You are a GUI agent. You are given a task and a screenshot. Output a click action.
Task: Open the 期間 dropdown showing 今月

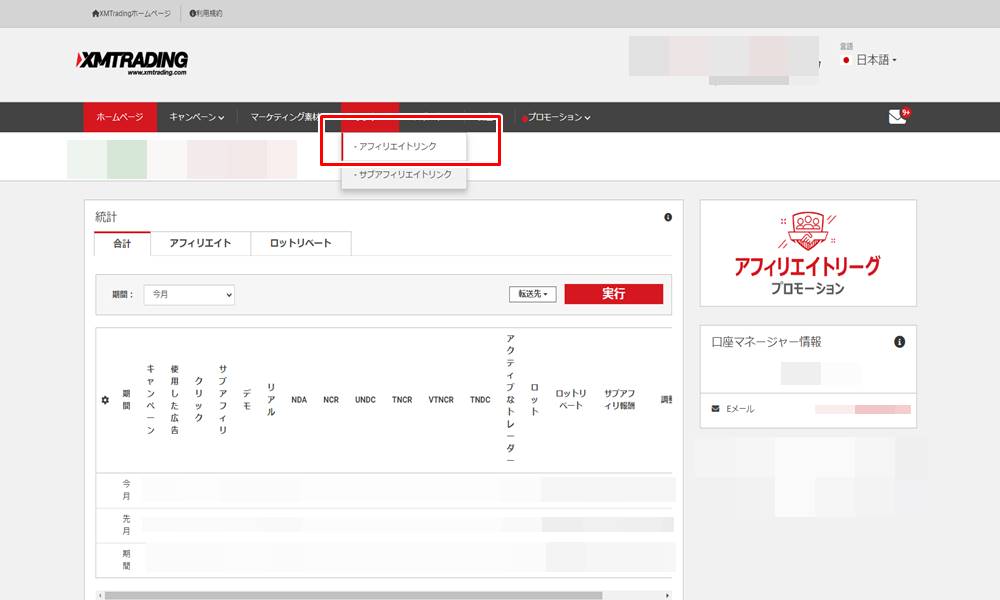point(190,294)
